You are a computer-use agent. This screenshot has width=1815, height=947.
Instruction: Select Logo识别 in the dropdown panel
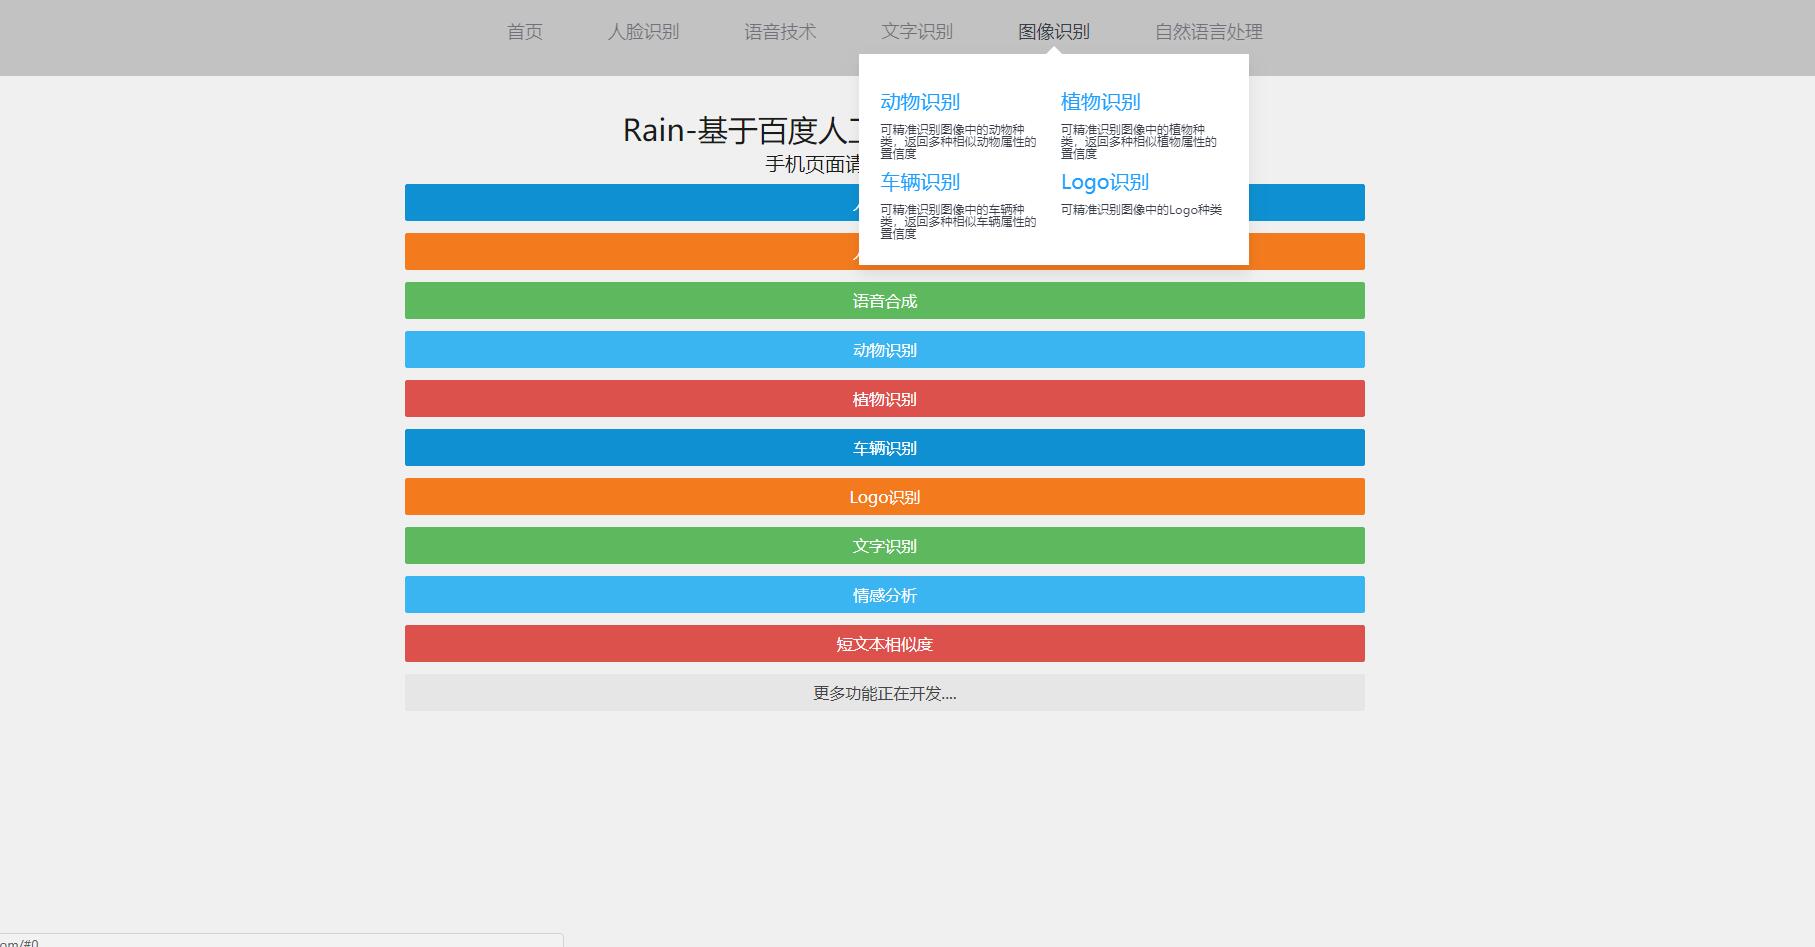(x=1104, y=182)
